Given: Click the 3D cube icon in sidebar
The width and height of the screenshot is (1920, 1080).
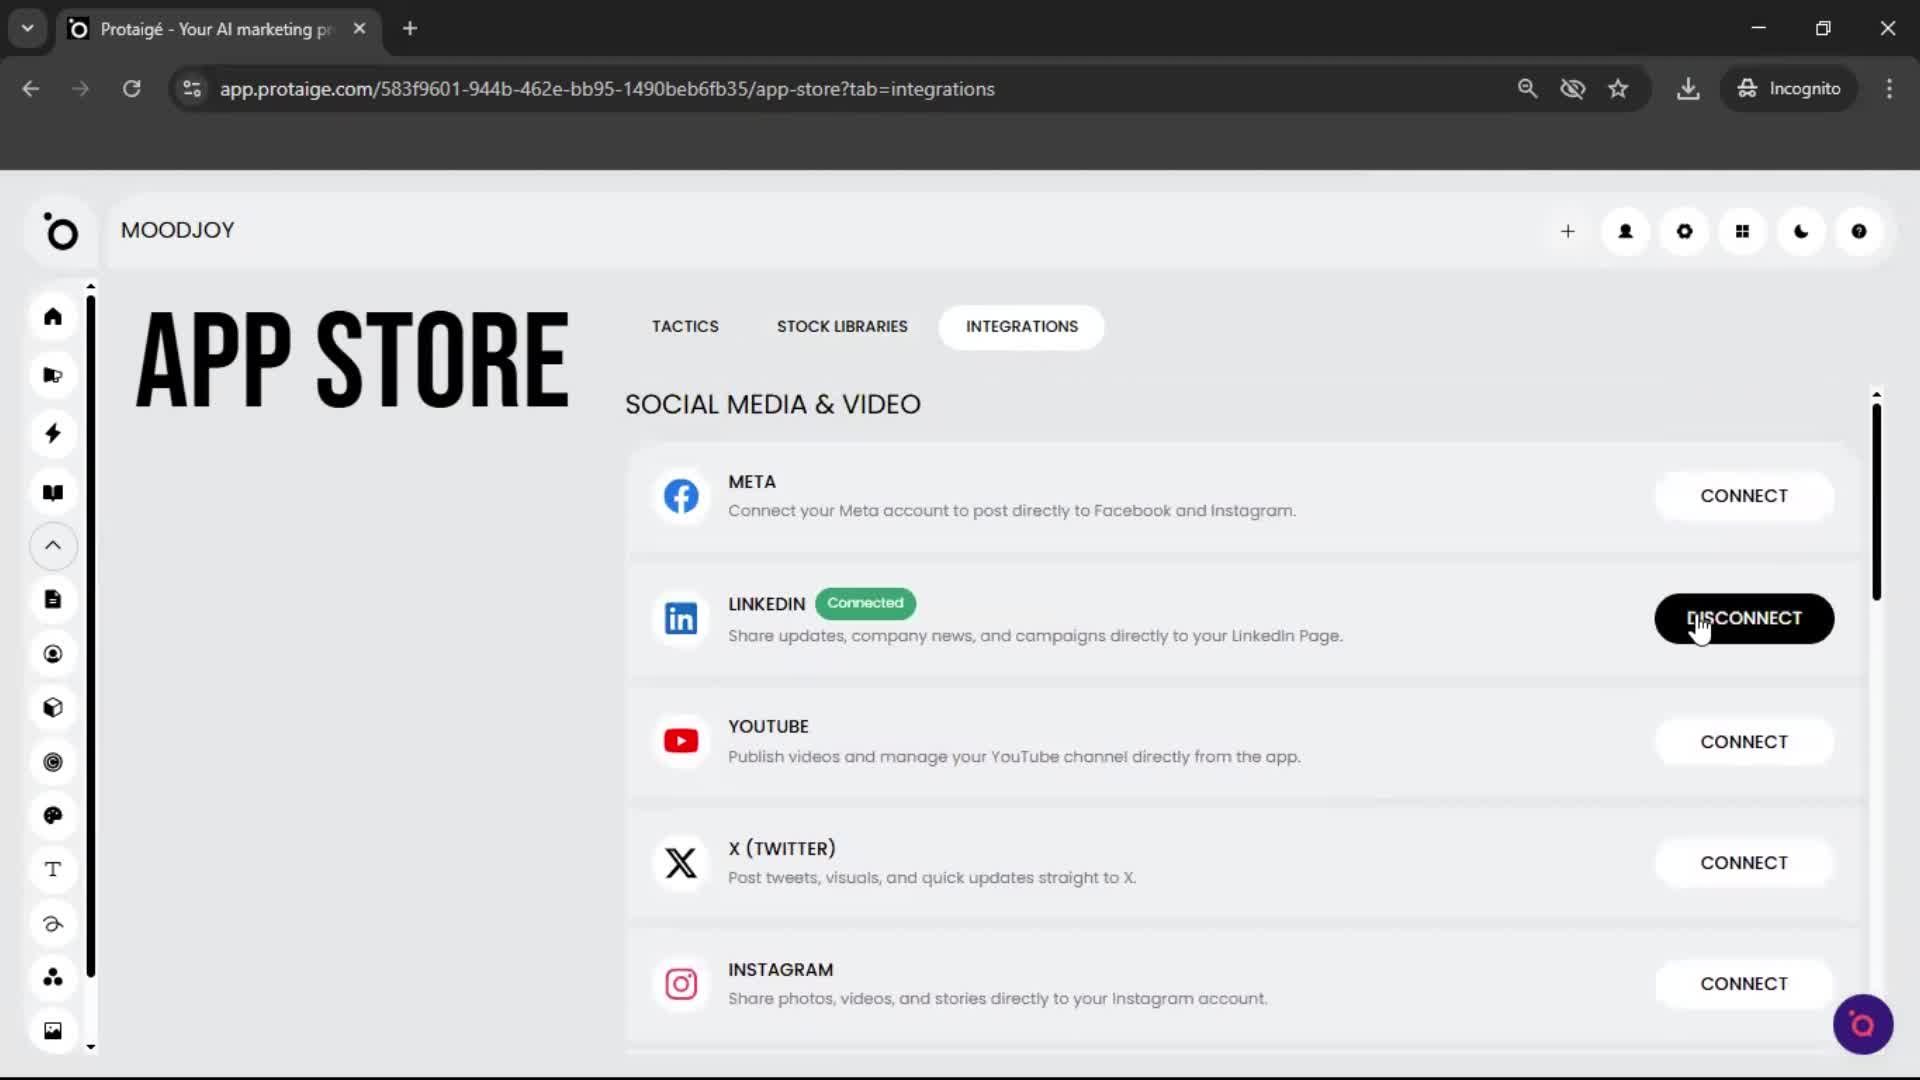Looking at the screenshot, I should coord(53,707).
